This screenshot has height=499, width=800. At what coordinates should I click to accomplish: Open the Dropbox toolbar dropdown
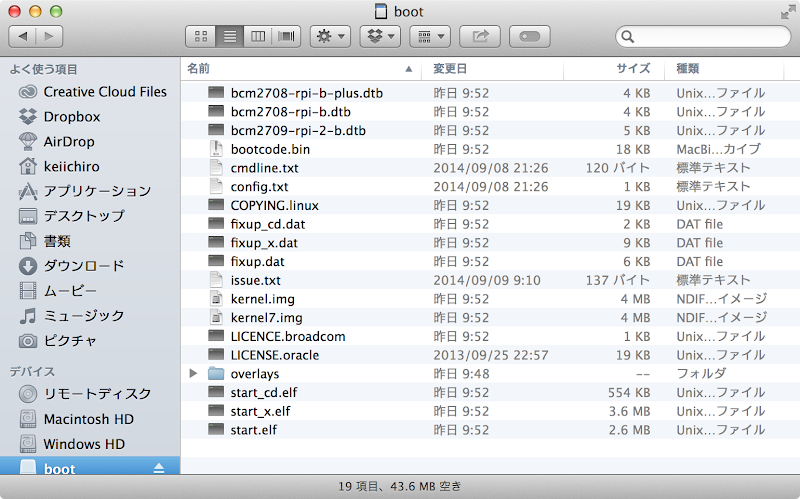[380, 36]
